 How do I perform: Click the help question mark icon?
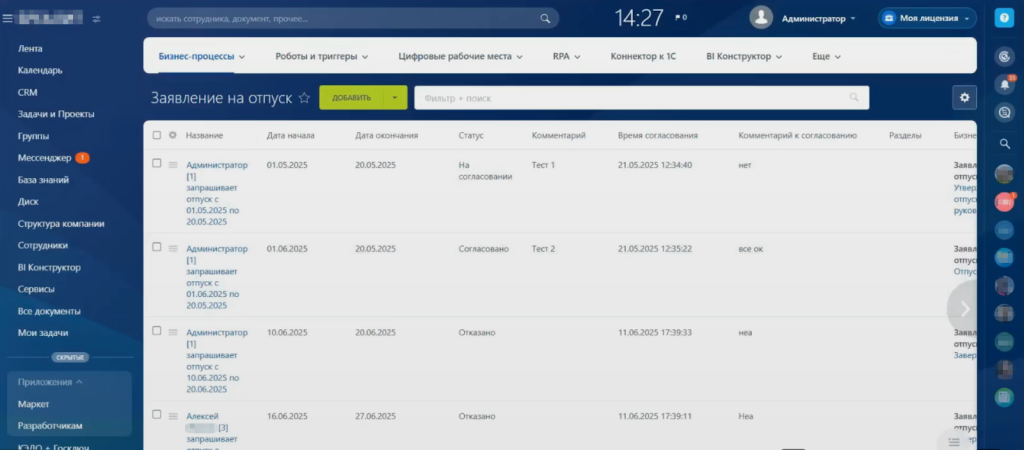tap(1004, 18)
